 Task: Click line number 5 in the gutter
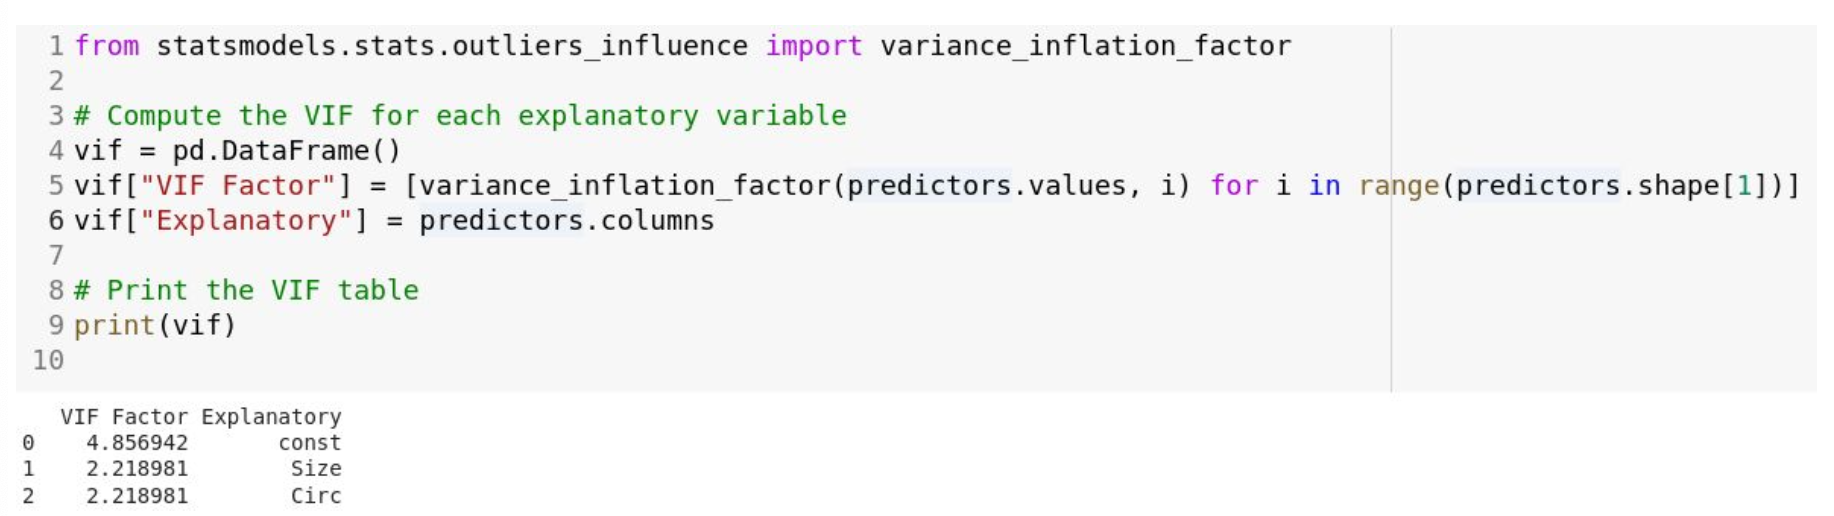click(56, 186)
